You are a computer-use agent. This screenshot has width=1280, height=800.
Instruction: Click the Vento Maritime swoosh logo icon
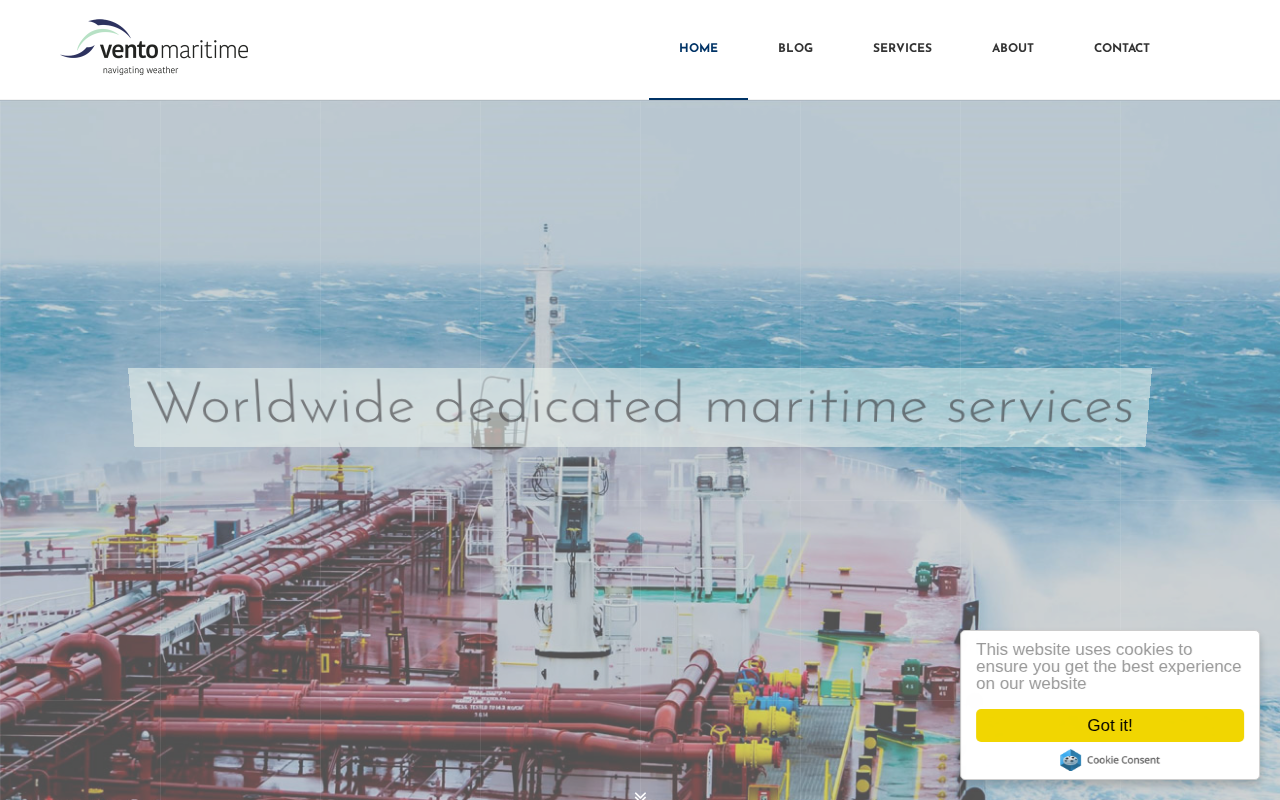click(96, 38)
